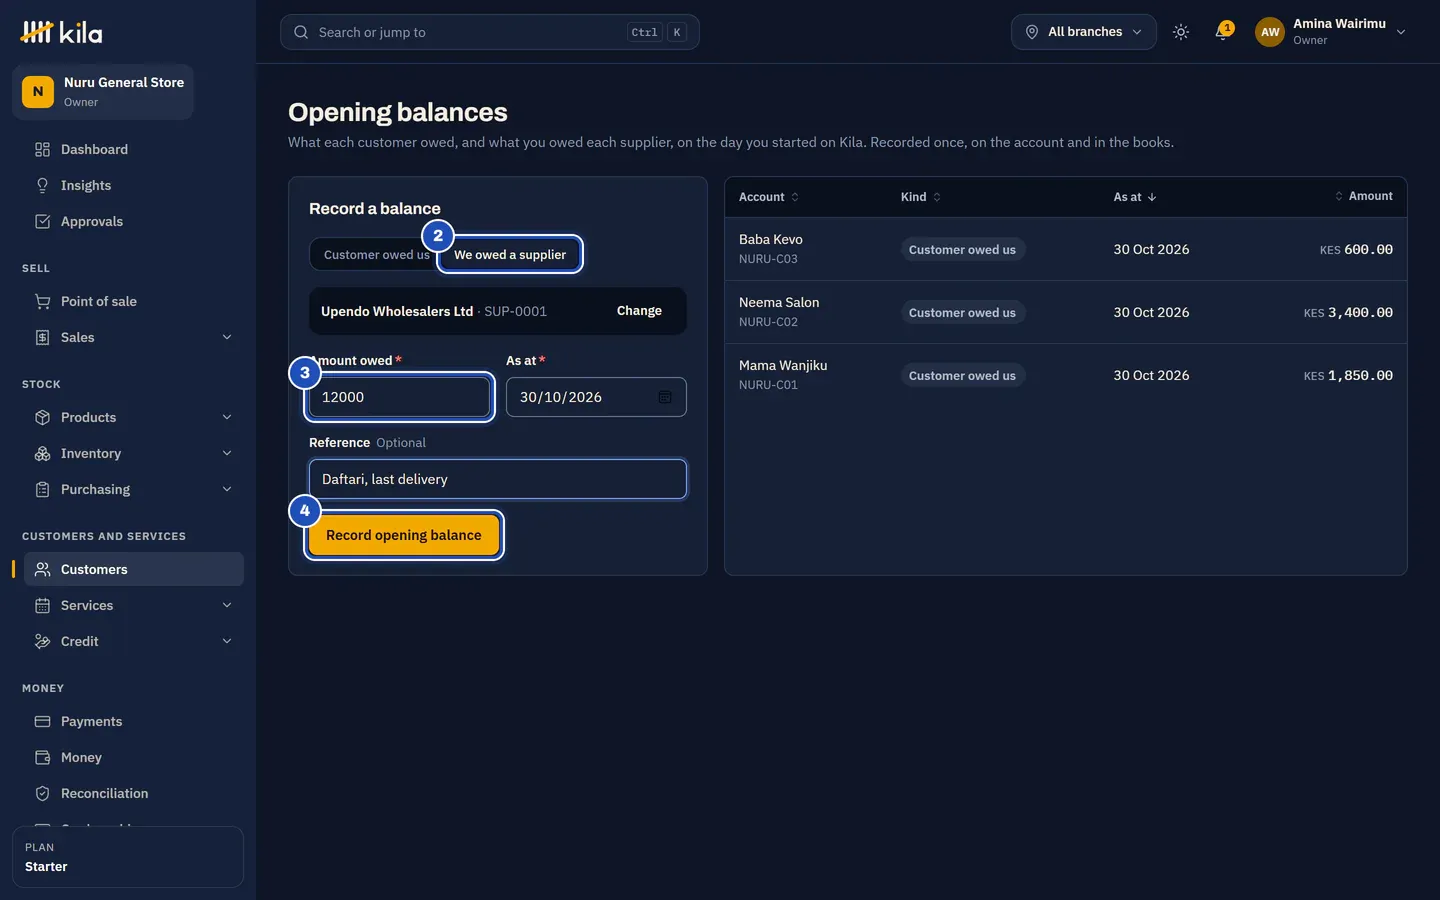Image resolution: width=1440 pixels, height=900 pixels.
Task: Click the Kila logo
Action: tap(61, 32)
